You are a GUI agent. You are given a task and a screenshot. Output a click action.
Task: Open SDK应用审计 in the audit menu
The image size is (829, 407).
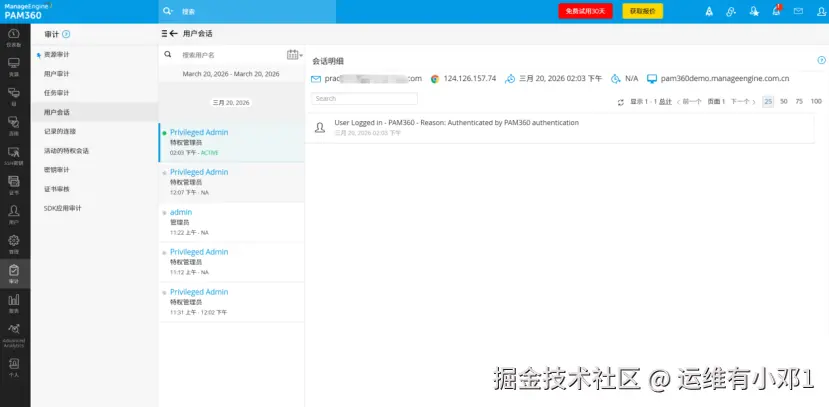(x=63, y=208)
